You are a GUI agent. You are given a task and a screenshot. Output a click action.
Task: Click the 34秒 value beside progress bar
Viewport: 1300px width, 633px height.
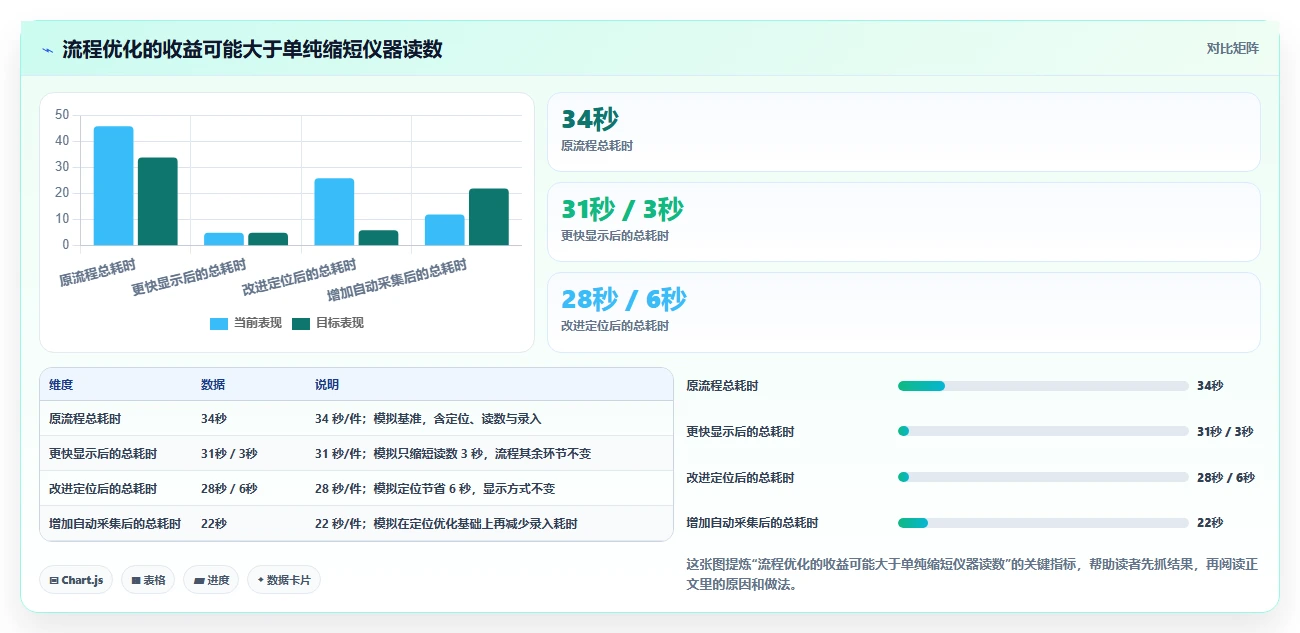[x=1210, y=386]
